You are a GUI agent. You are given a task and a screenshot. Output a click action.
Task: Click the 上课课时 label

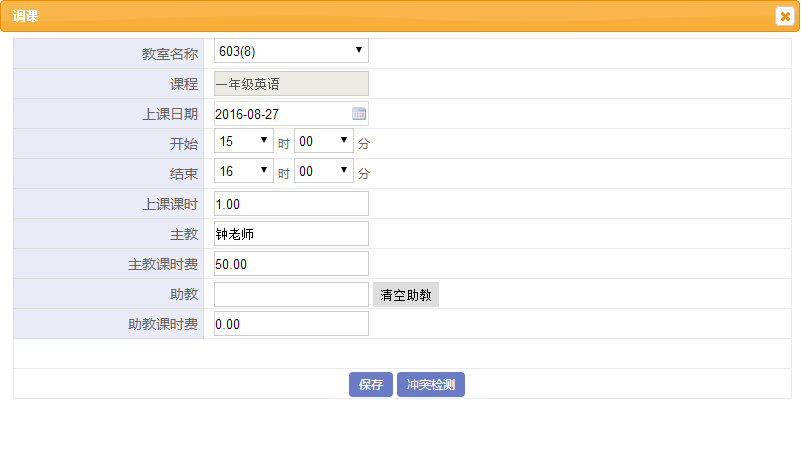point(170,204)
